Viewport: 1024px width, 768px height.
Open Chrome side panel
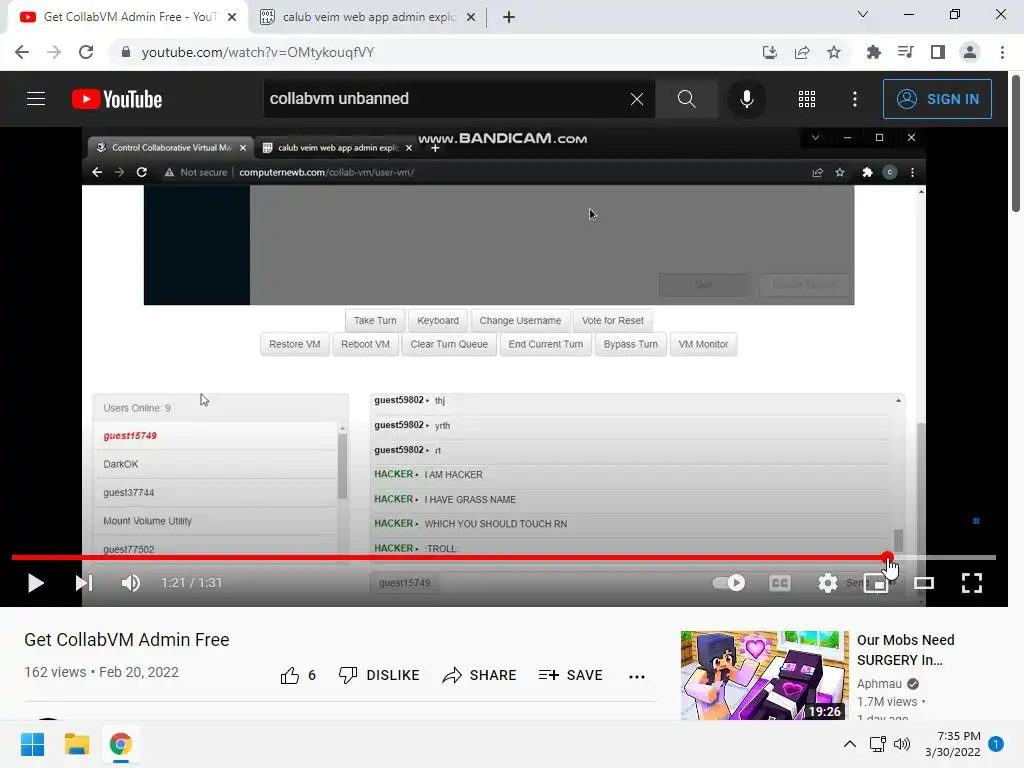938,52
